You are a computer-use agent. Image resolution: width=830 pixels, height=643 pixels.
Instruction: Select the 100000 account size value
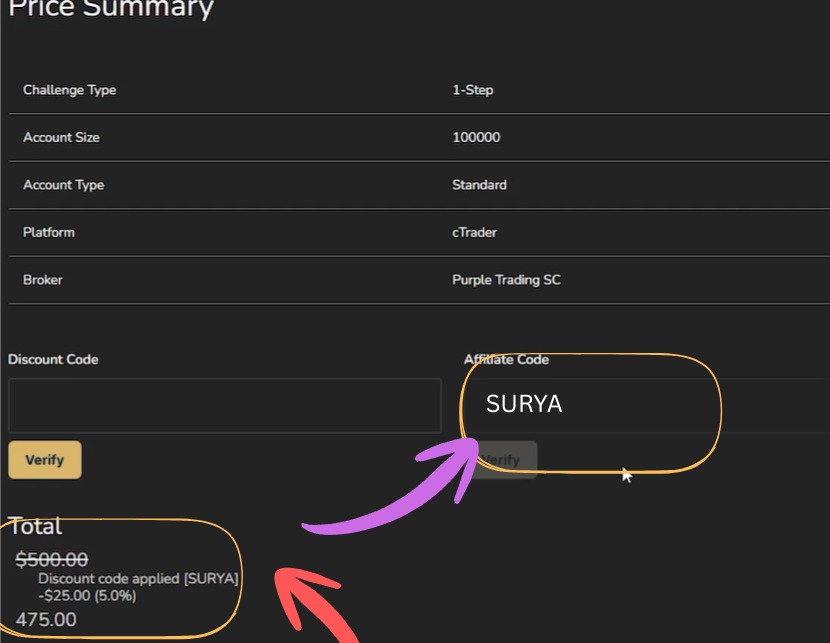click(x=477, y=138)
